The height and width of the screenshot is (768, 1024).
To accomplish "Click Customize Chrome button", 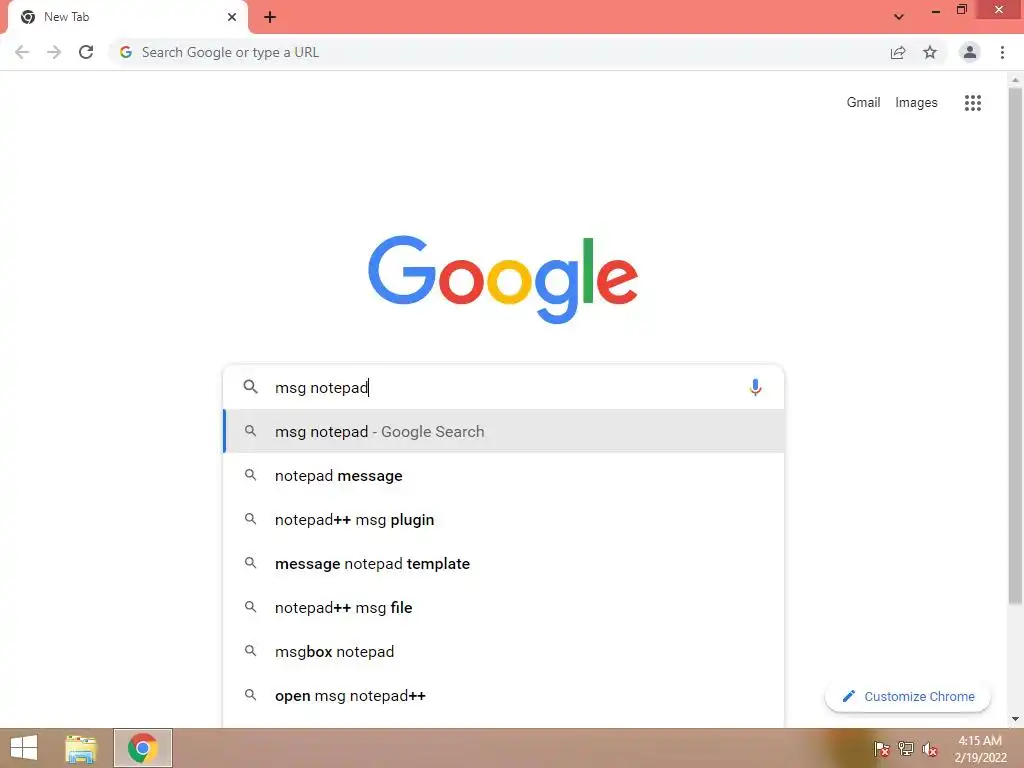I will pyautogui.click(x=908, y=696).
